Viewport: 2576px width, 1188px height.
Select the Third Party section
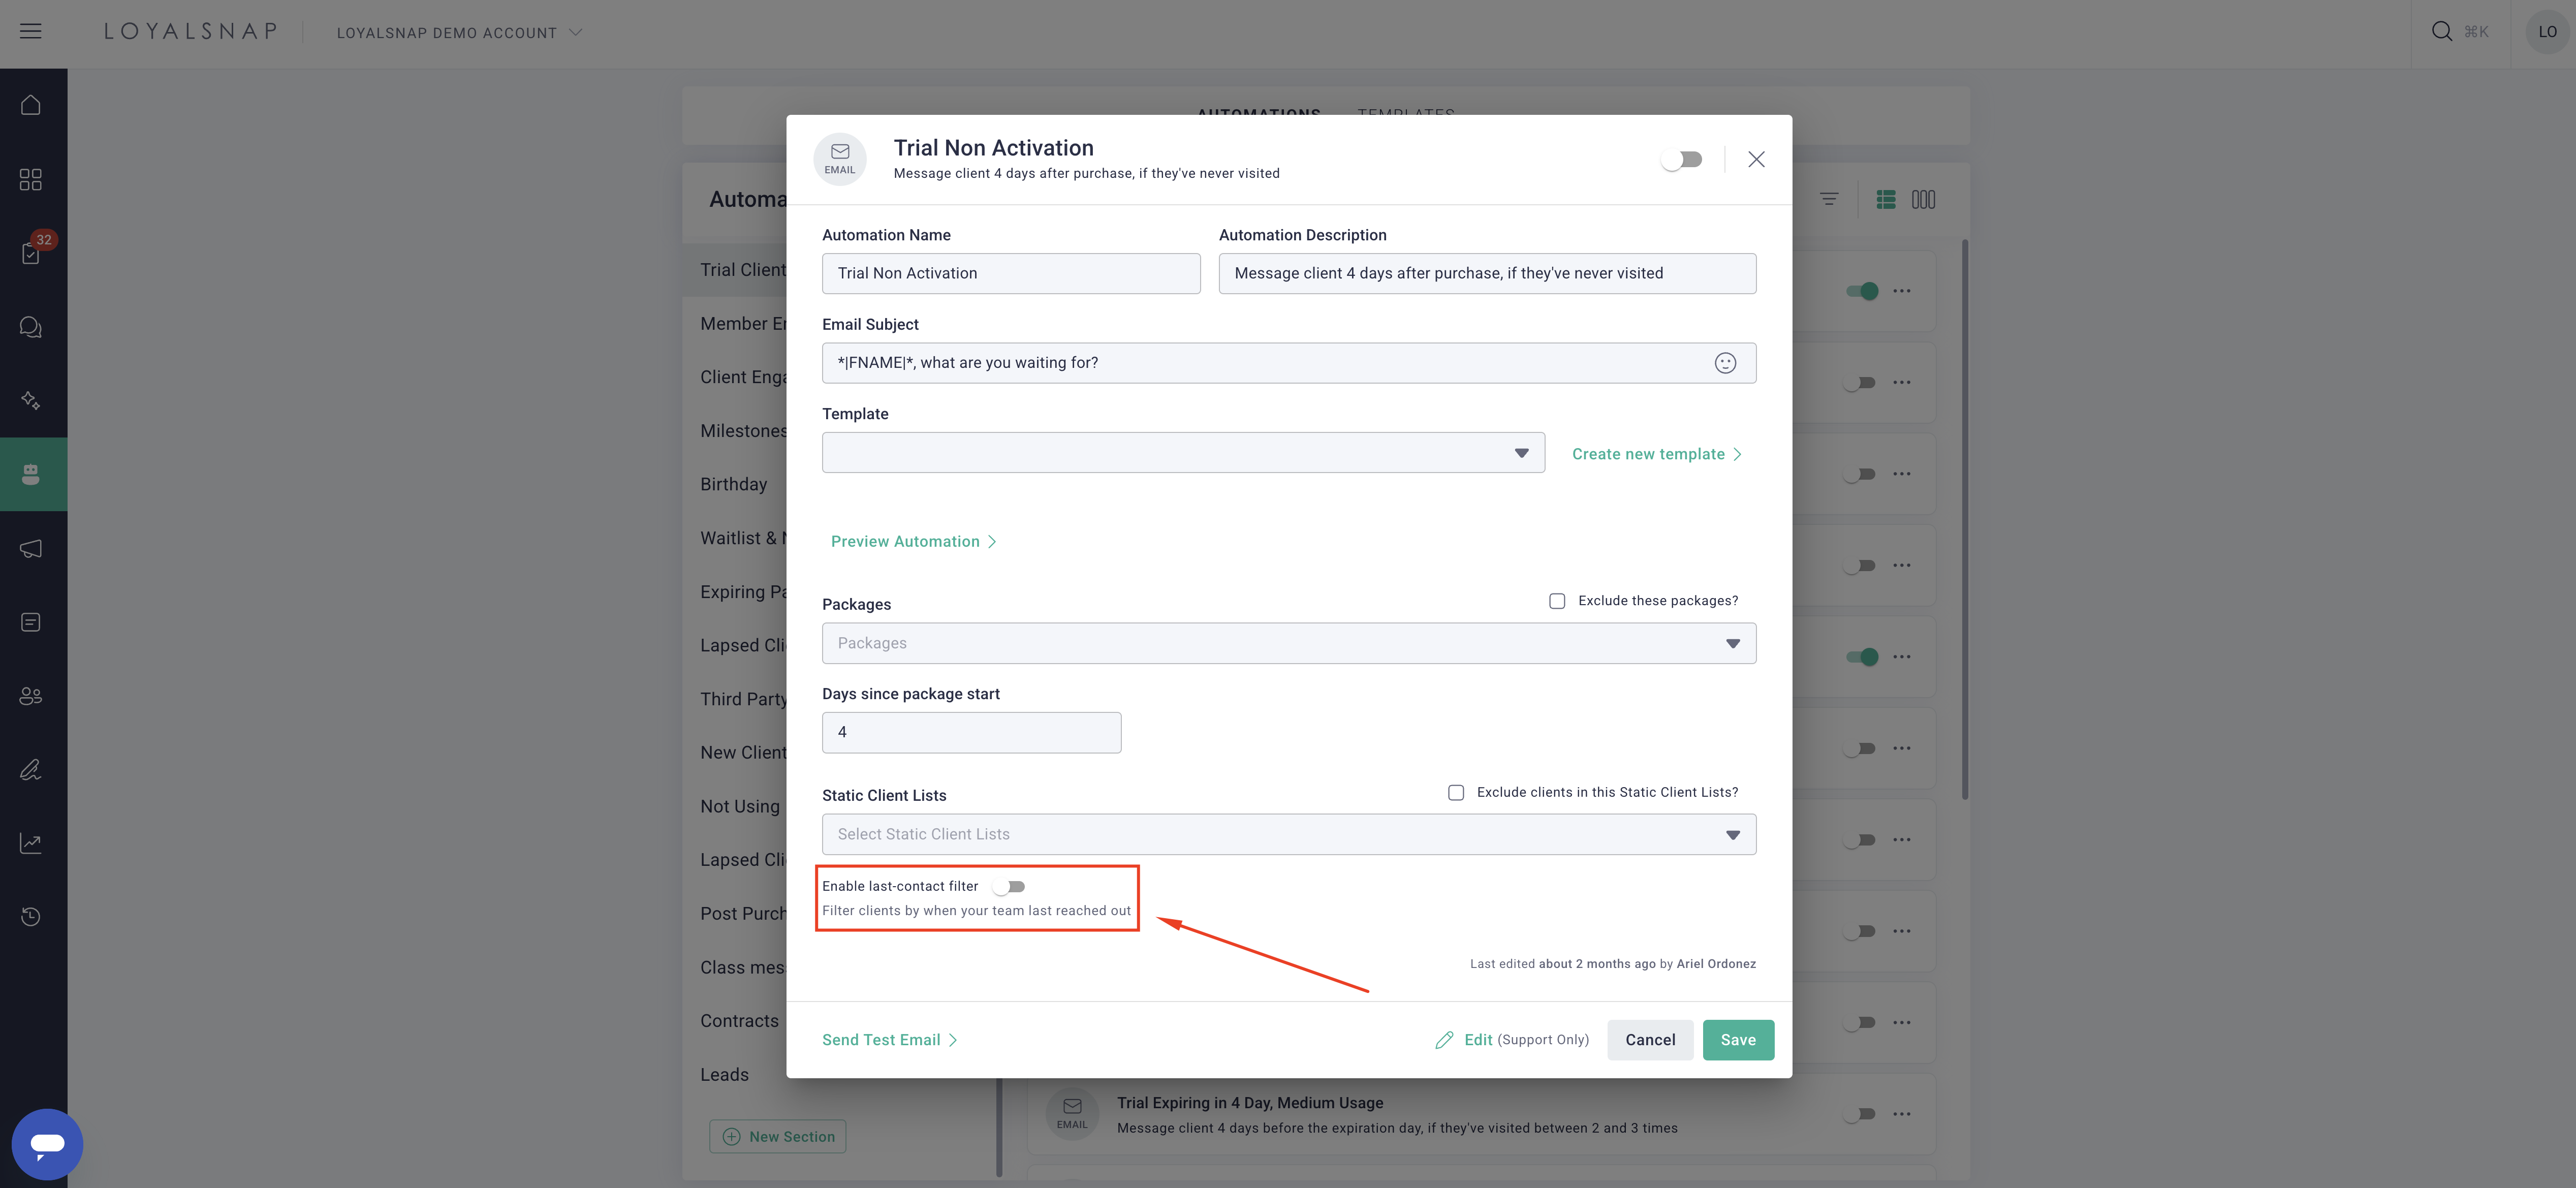pos(743,699)
